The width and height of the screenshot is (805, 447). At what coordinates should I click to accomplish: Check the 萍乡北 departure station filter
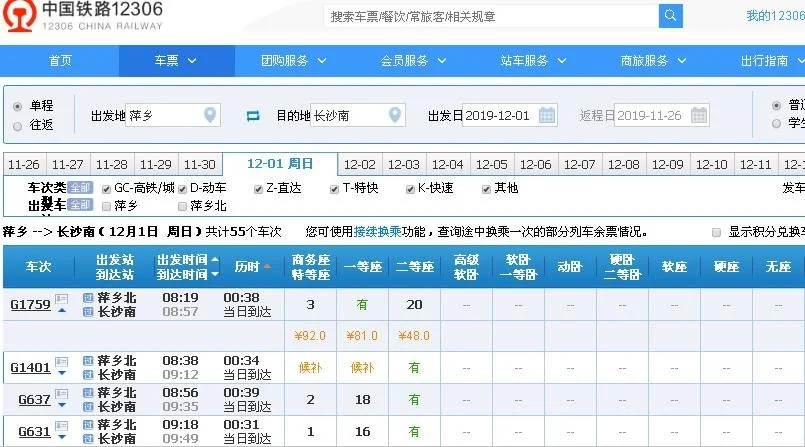coord(182,206)
